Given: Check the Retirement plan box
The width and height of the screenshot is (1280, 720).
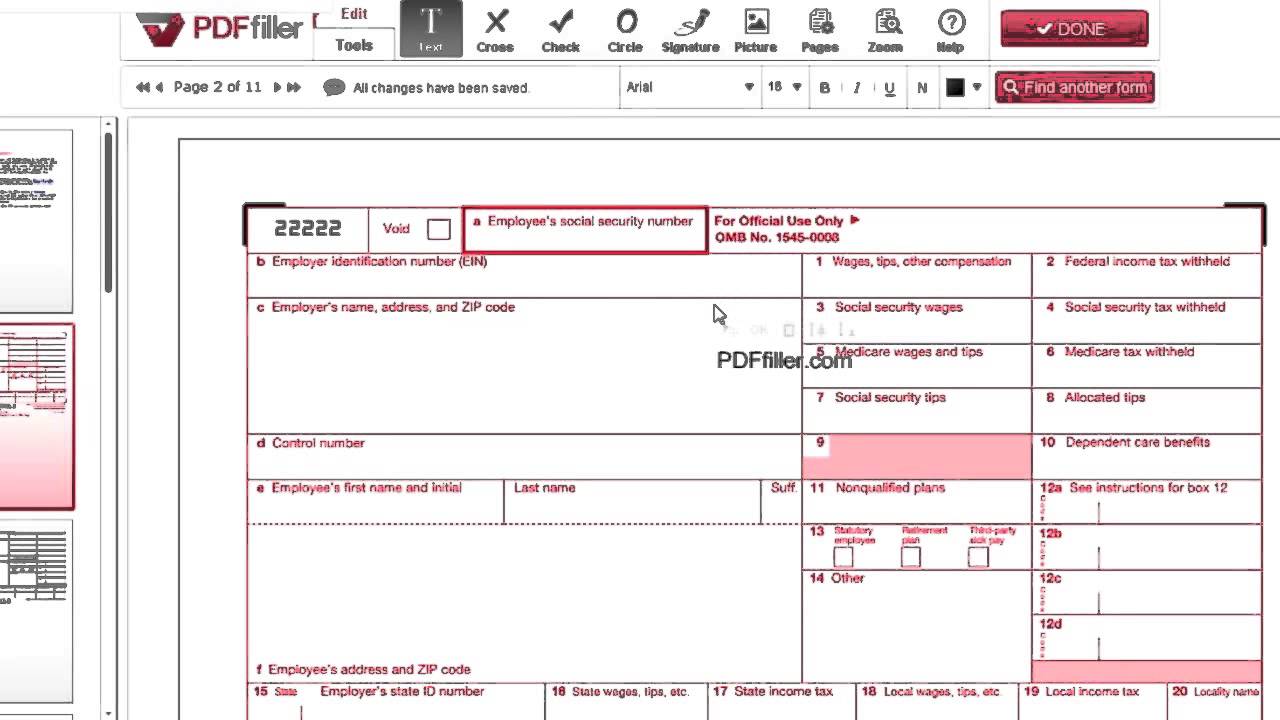Looking at the screenshot, I should coord(910,557).
